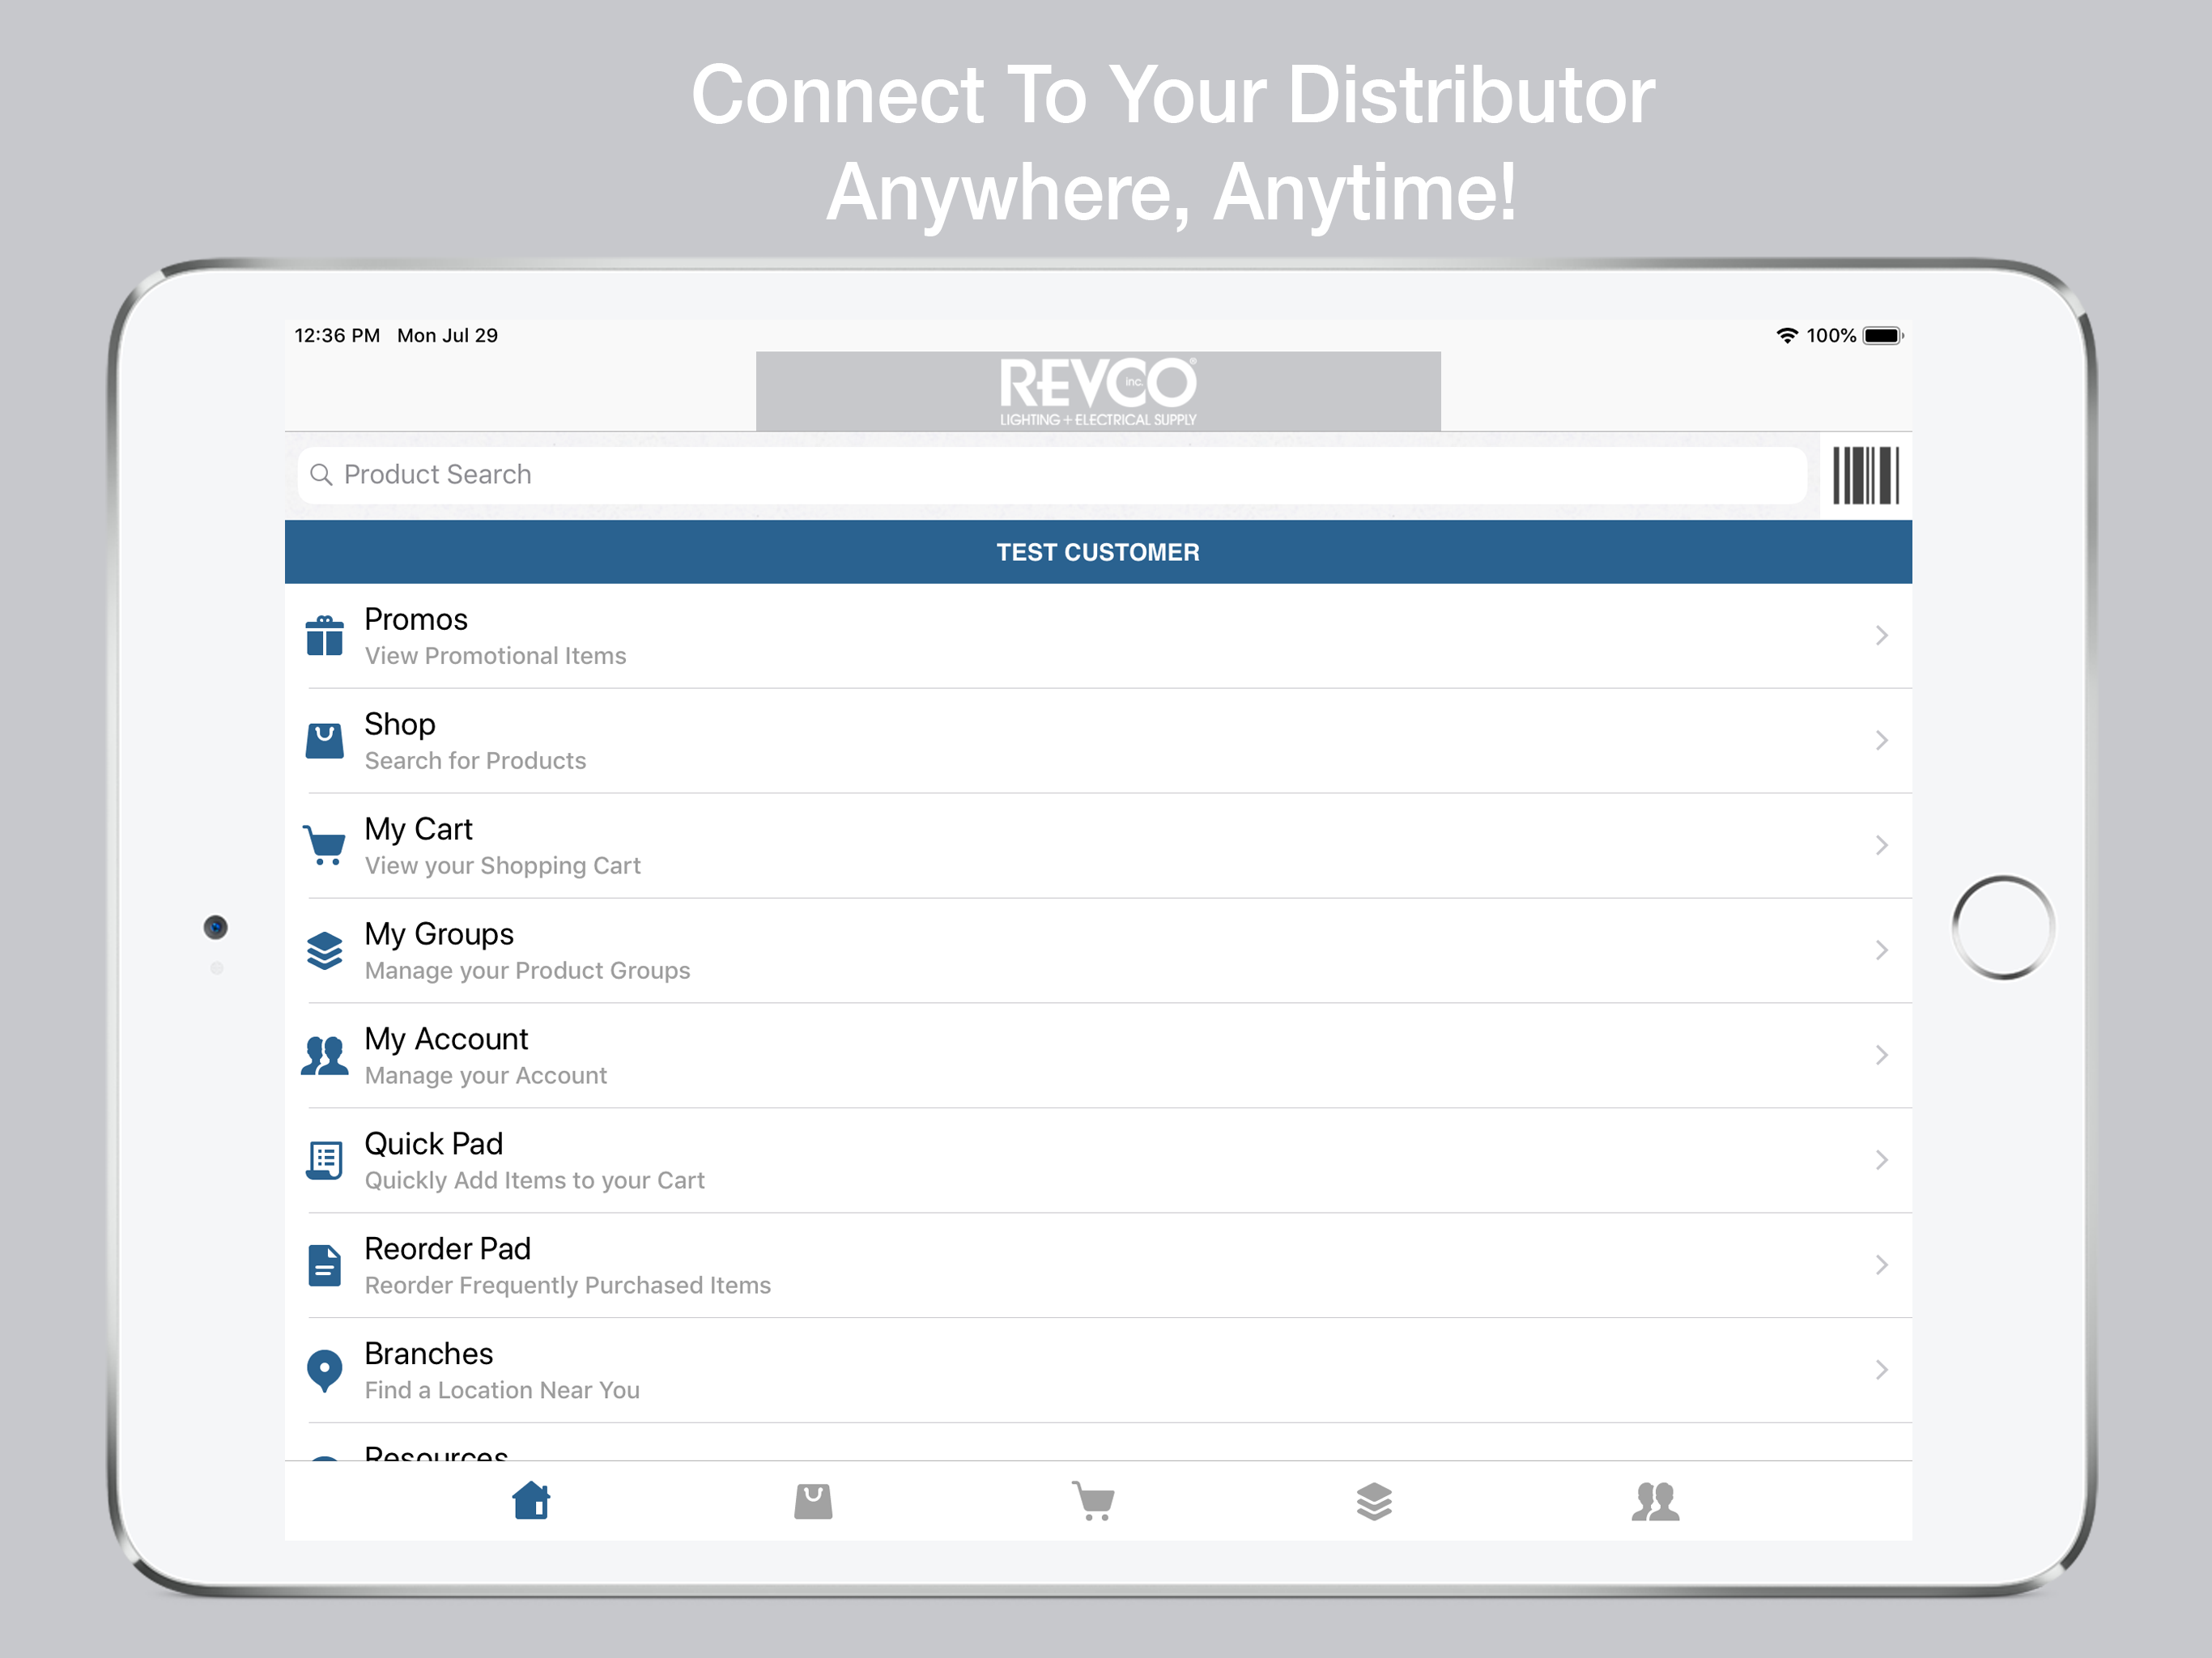The height and width of the screenshot is (1658, 2212).
Task: Tap the 12:36 PM clock
Action: pos(337,336)
